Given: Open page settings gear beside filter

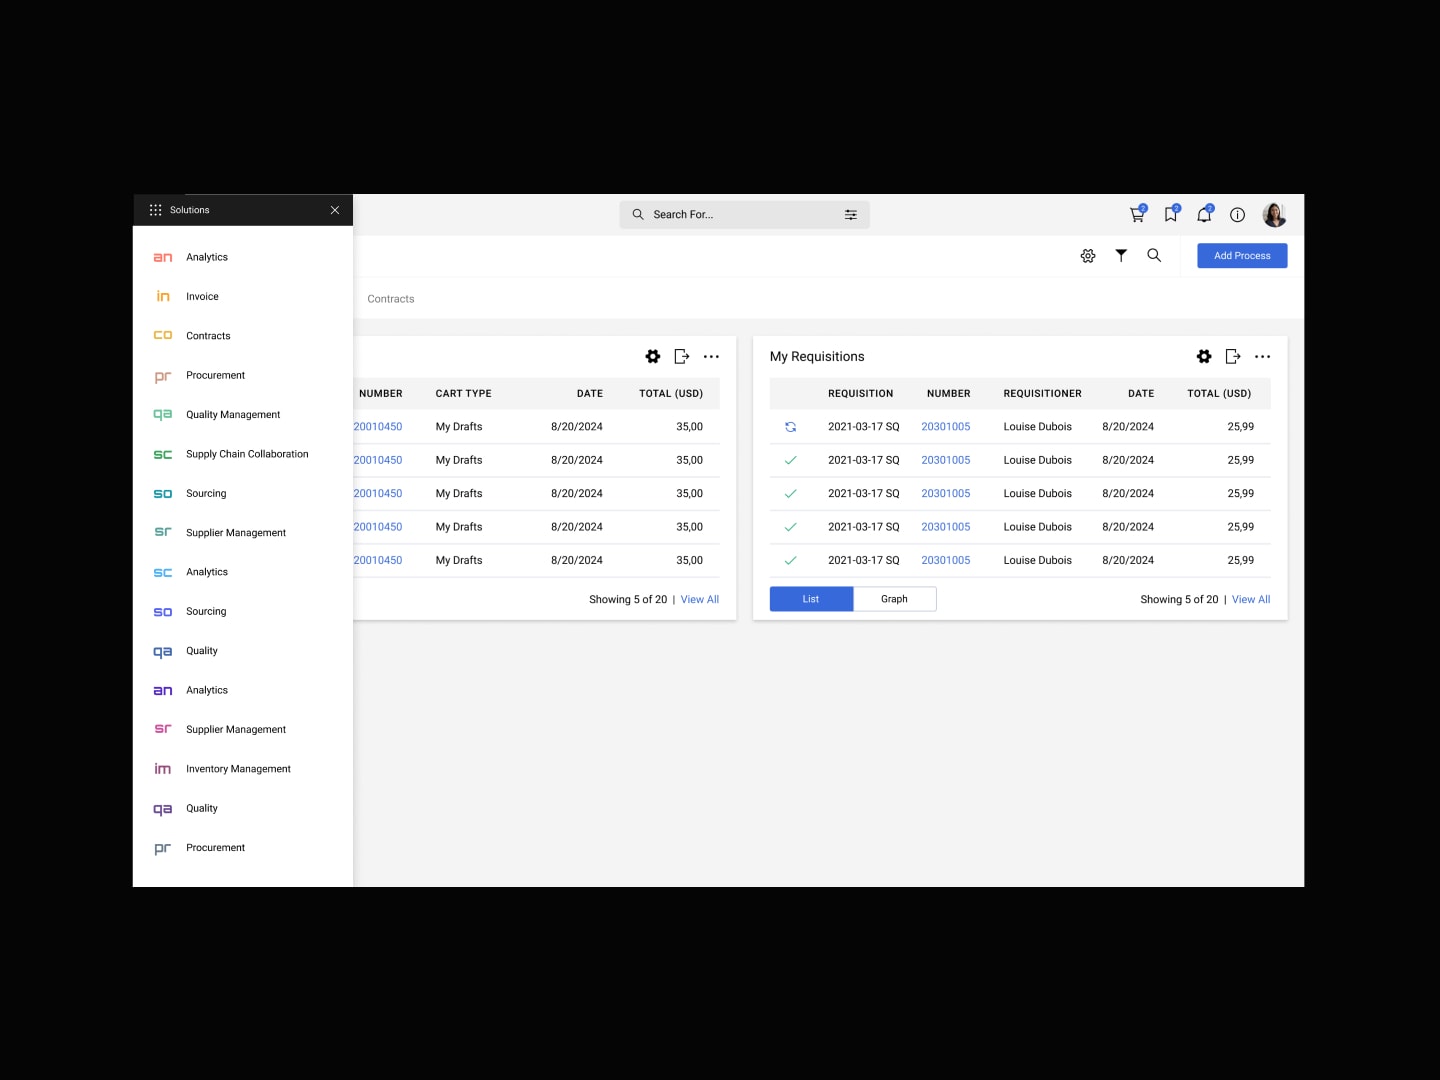Looking at the screenshot, I should coord(1088,256).
